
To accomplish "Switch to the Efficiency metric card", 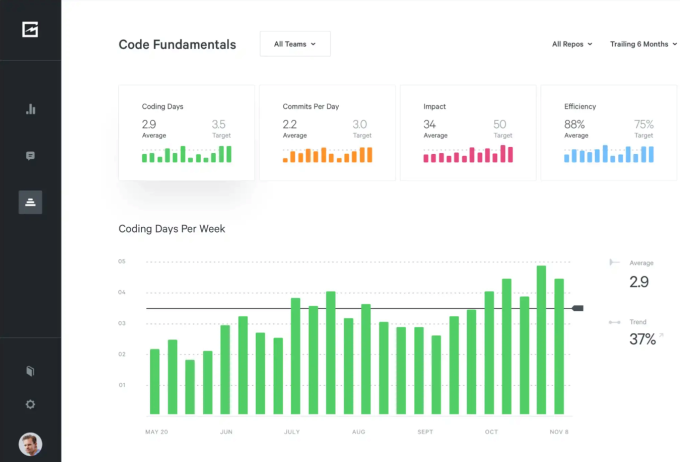I will (x=607, y=132).
